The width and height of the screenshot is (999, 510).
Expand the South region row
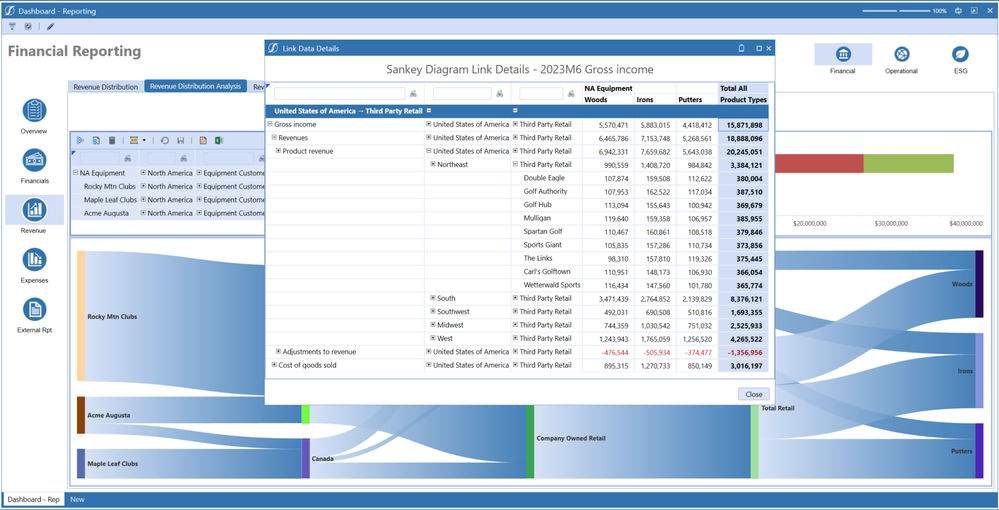(x=433, y=298)
